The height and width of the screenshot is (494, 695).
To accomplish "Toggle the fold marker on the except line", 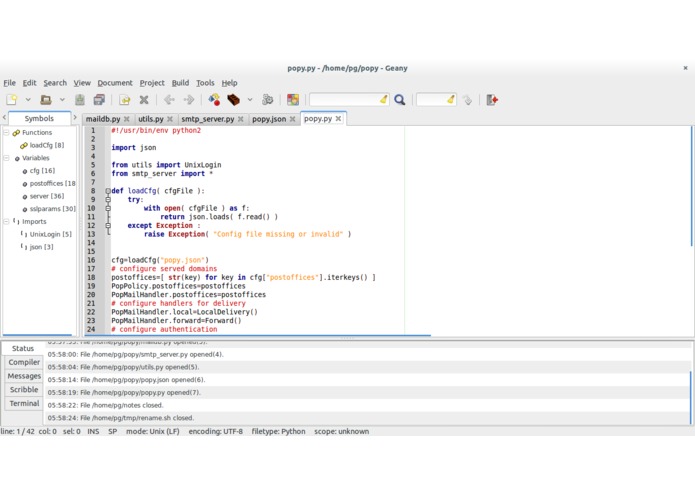I will (108, 226).
